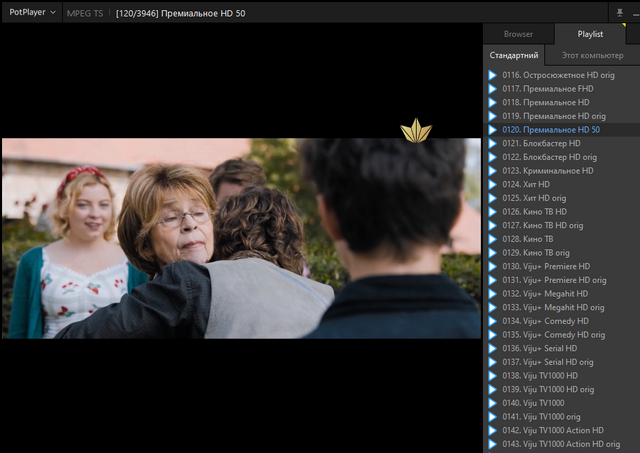Select playlist entry 0121. Блокбастер HD
Image resolution: width=640 pixels, height=453 pixels.
click(x=562, y=144)
